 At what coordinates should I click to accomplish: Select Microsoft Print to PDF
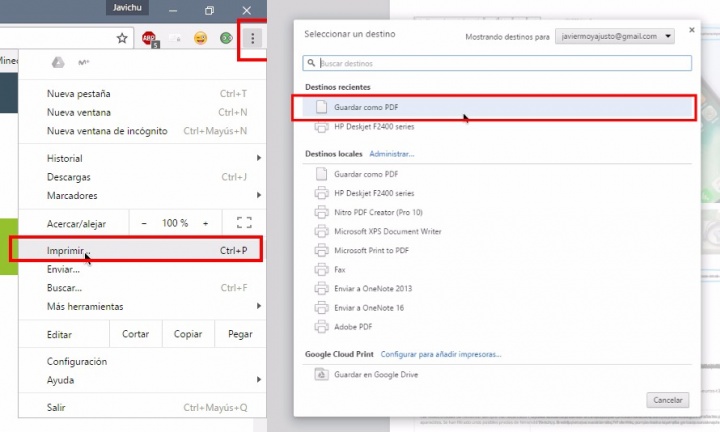(x=497, y=250)
